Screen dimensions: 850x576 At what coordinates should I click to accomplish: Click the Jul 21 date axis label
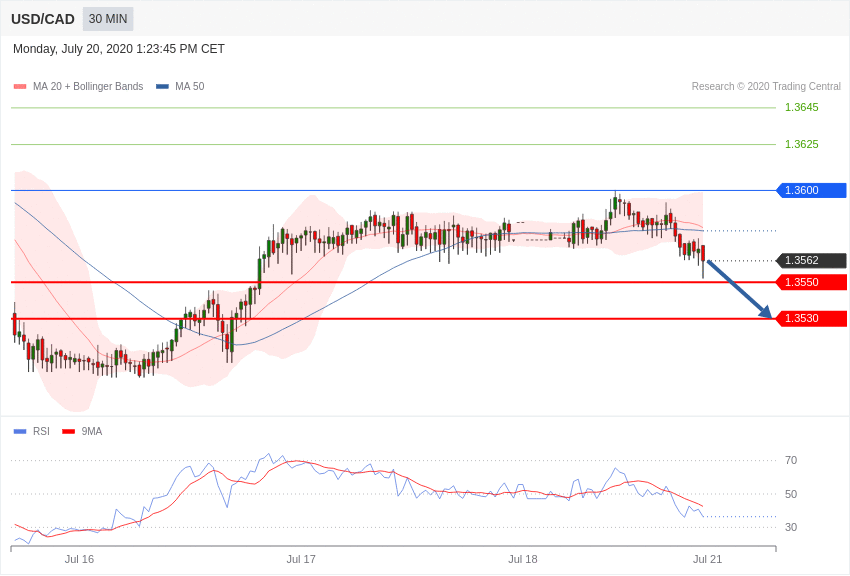click(x=707, y=559)
